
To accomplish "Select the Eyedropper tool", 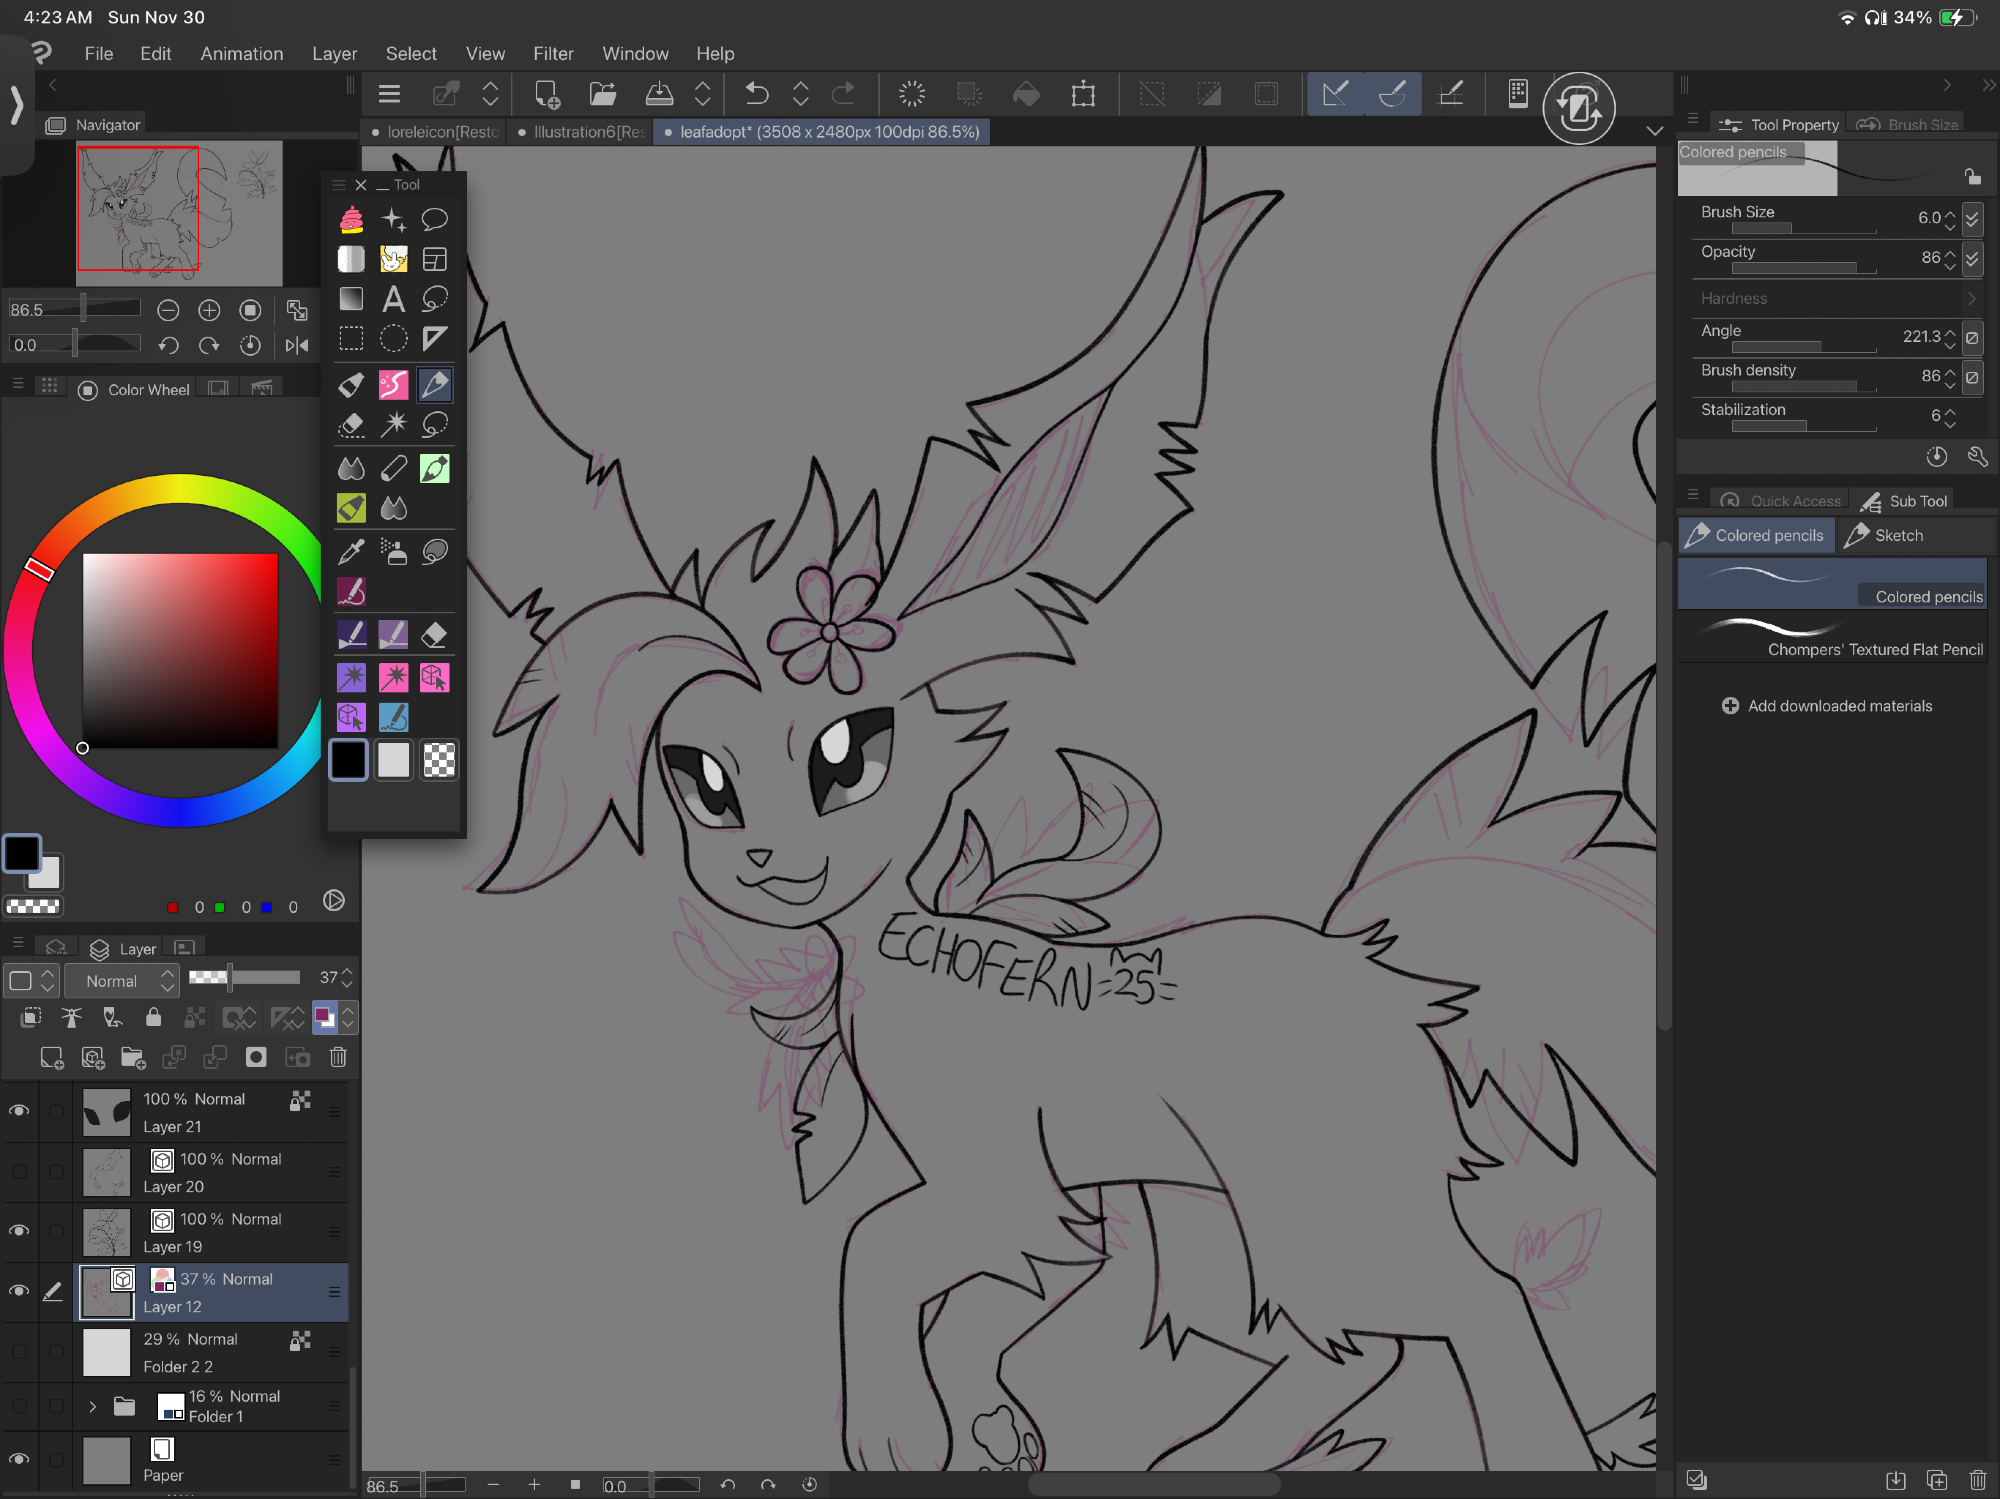I will pos(351,551).
